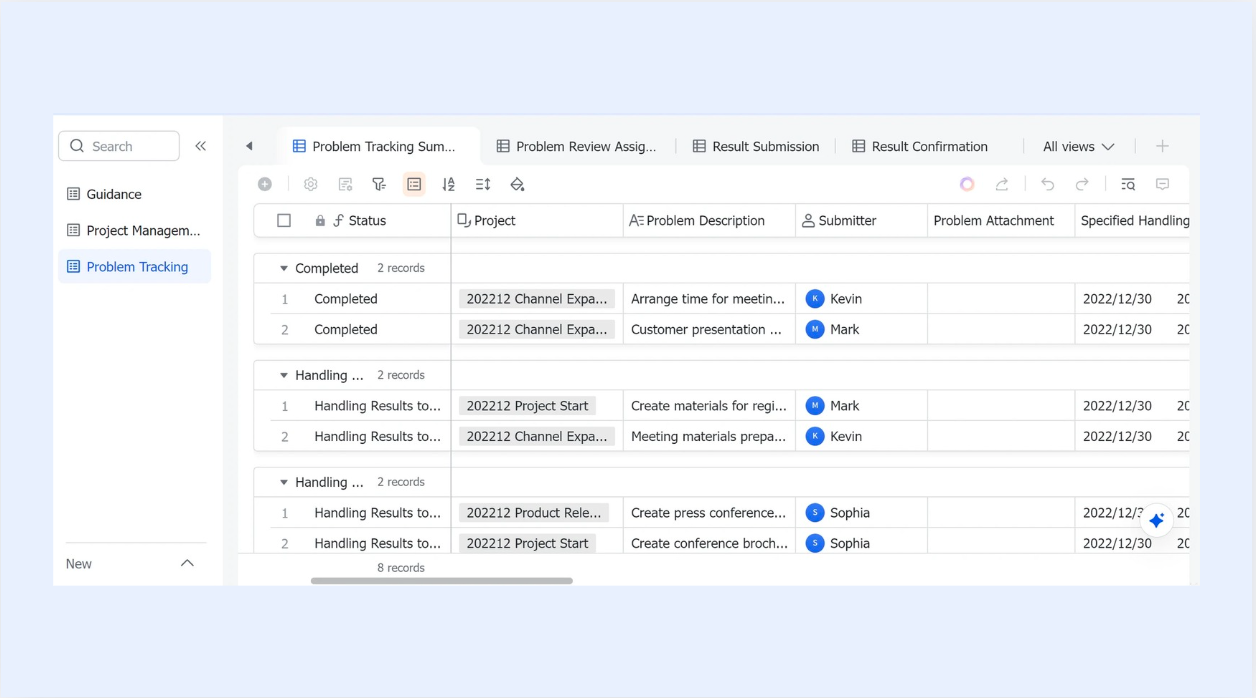
Task: Click 'Create press conference...' cell
Action: point(709,513)
